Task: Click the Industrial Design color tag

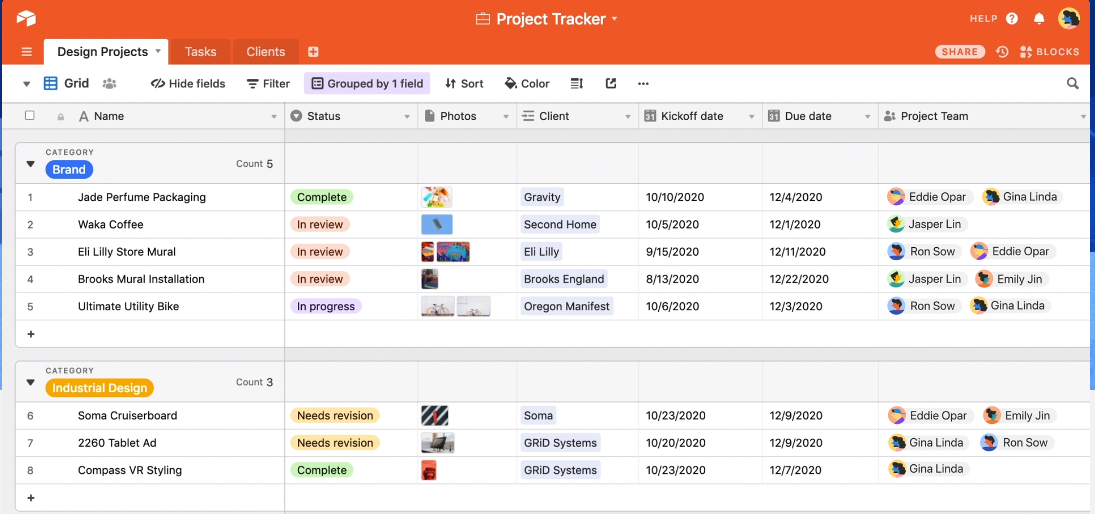Action: pos(100,388)
